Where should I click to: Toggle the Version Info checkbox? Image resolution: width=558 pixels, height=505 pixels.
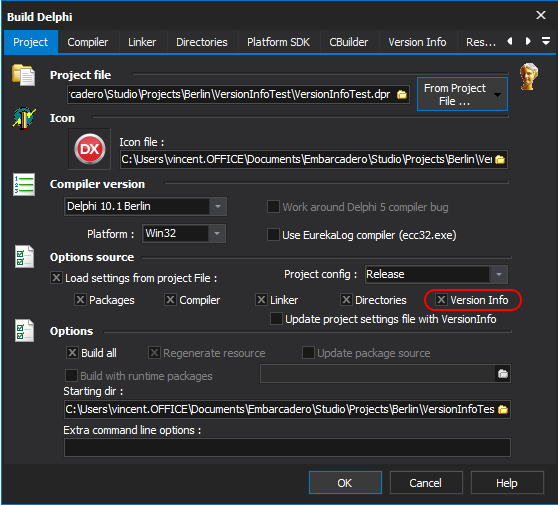point(441,300)
